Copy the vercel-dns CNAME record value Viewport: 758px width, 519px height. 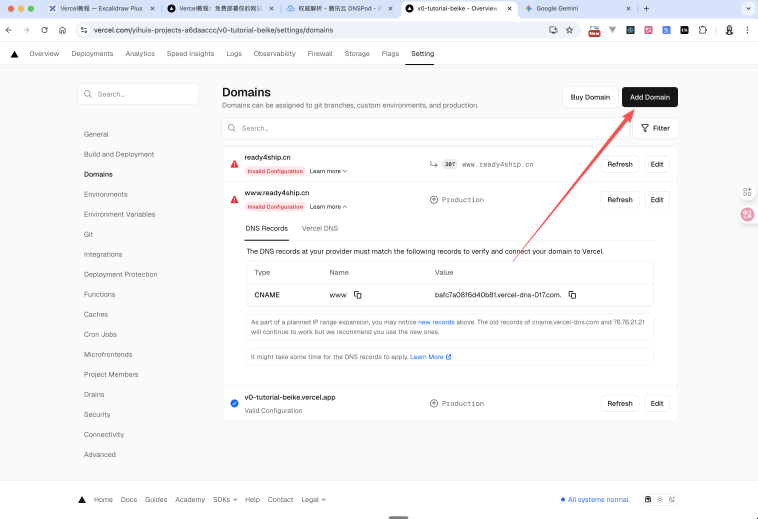[572, 295]
